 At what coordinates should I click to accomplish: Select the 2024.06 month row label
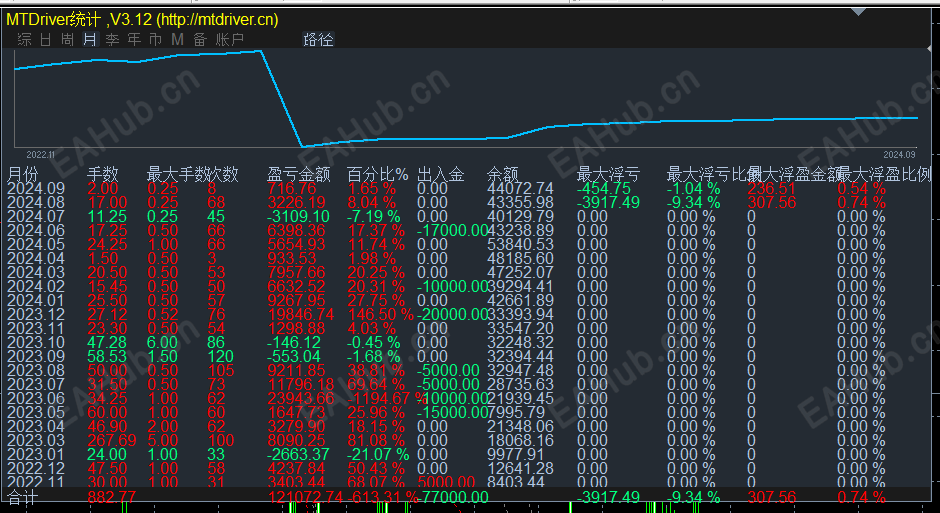[x=36, y=231]
